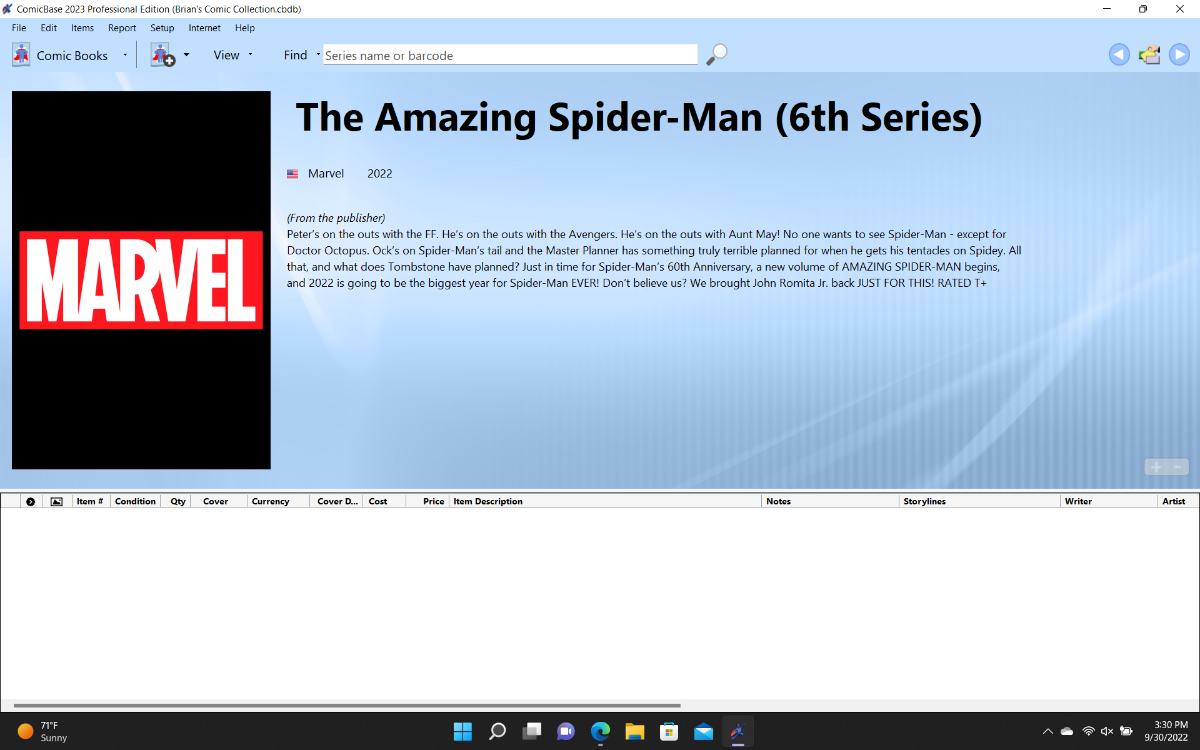Sort by Condition column header
This screenshot has height=750, width=1200.
[x=136, y=501]
